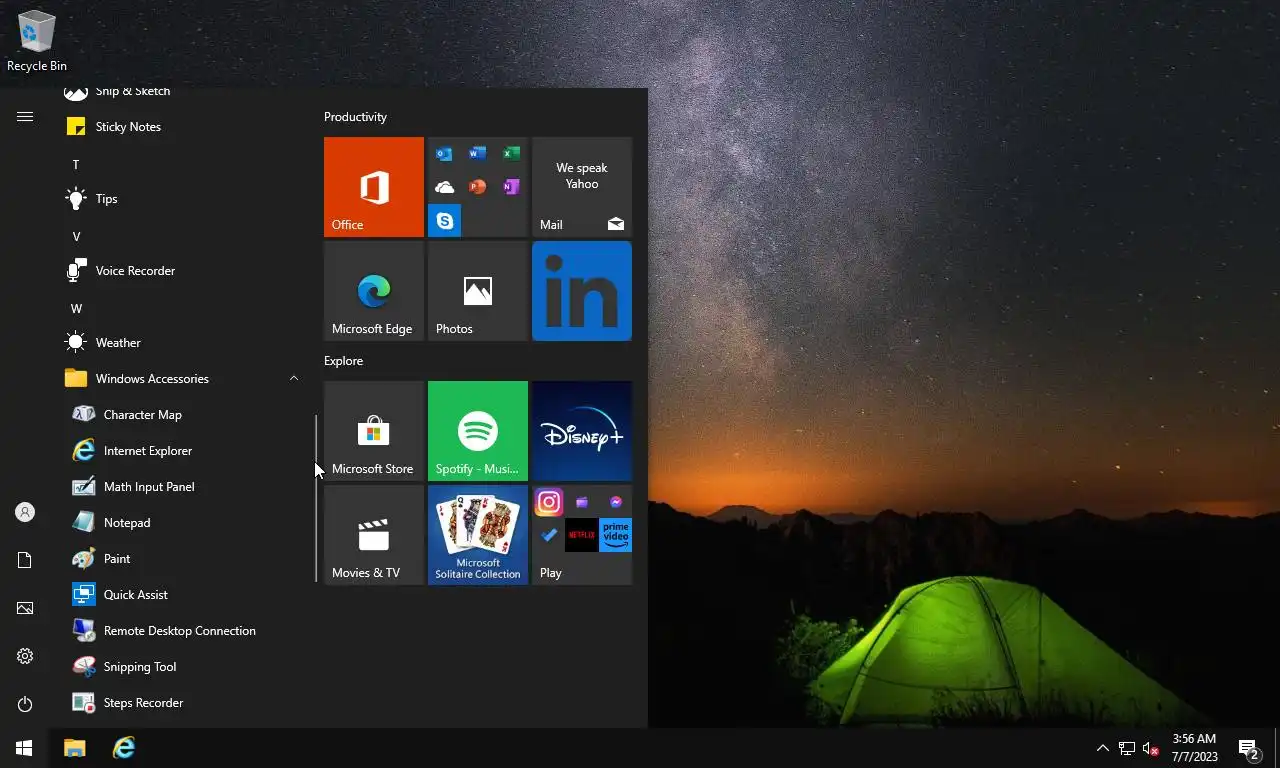Open Steps Recorder
This screenshot has height=768, width=1280.
(180, 703)
